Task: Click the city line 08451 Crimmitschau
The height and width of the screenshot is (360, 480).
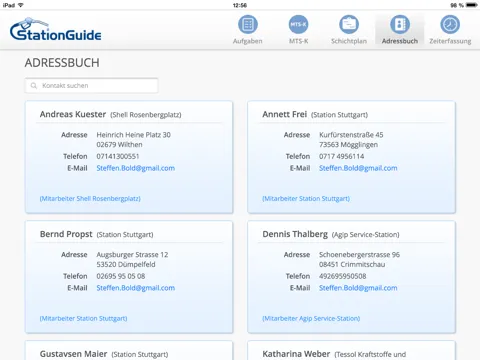Action: (x=352, y=264)
